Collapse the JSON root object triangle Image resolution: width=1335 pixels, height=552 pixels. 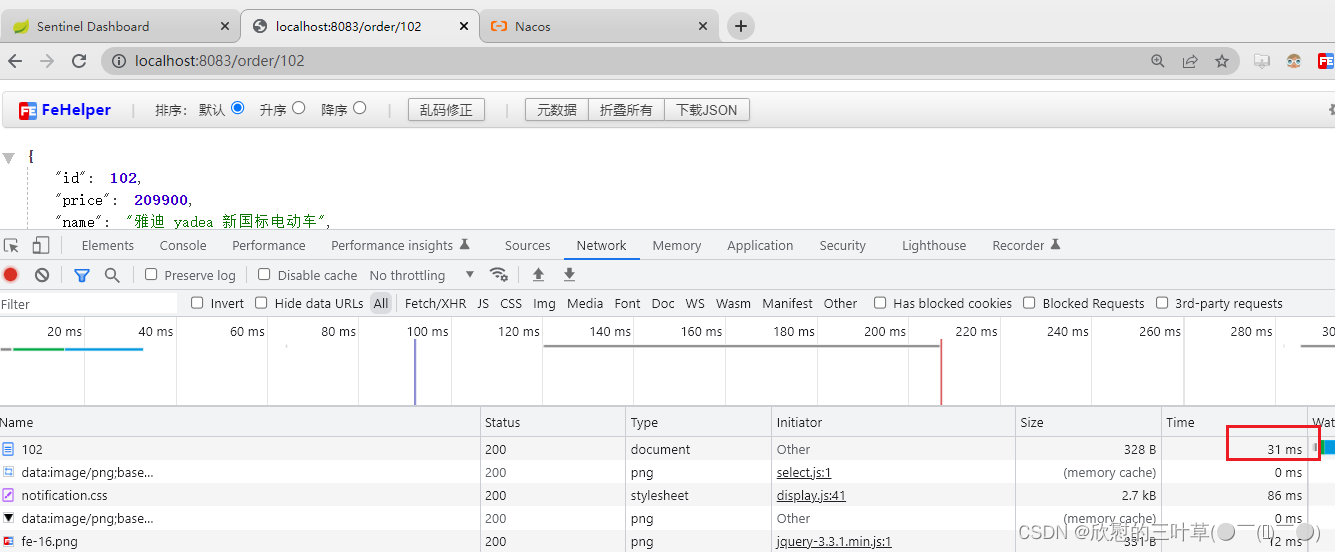pos(8,158)
